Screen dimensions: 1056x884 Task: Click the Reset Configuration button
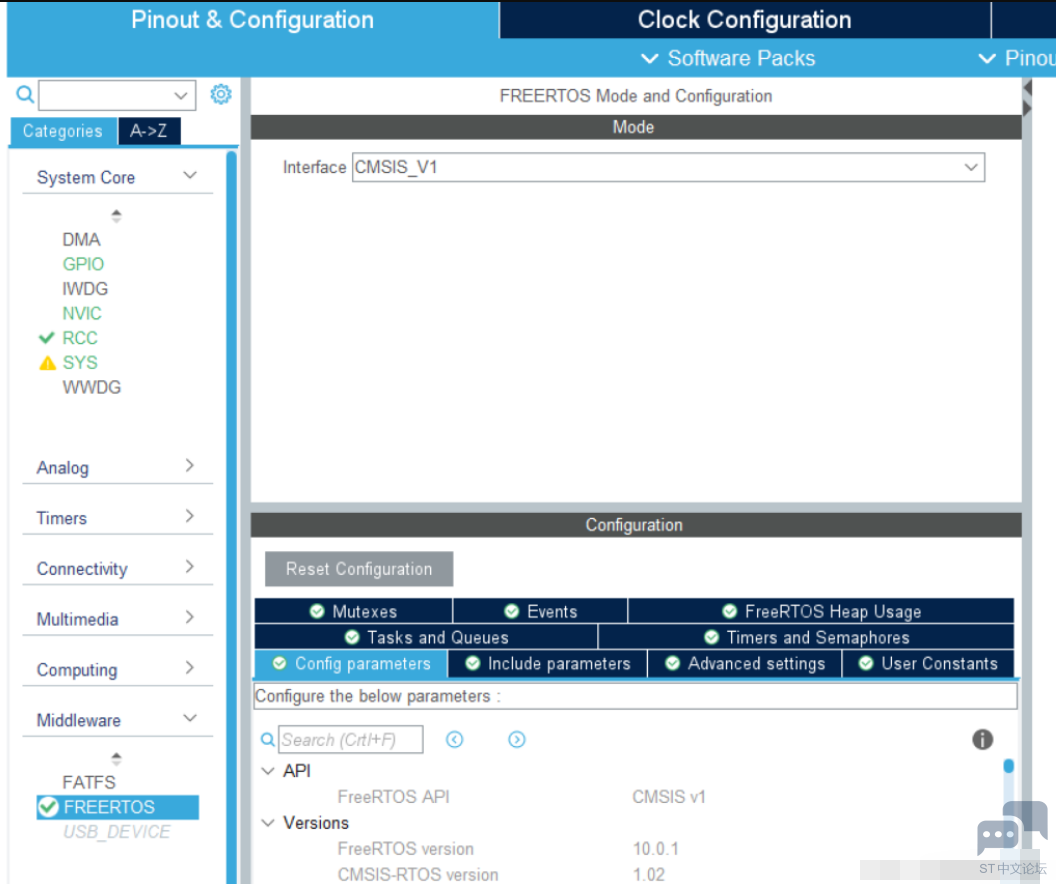coord(359,569)
